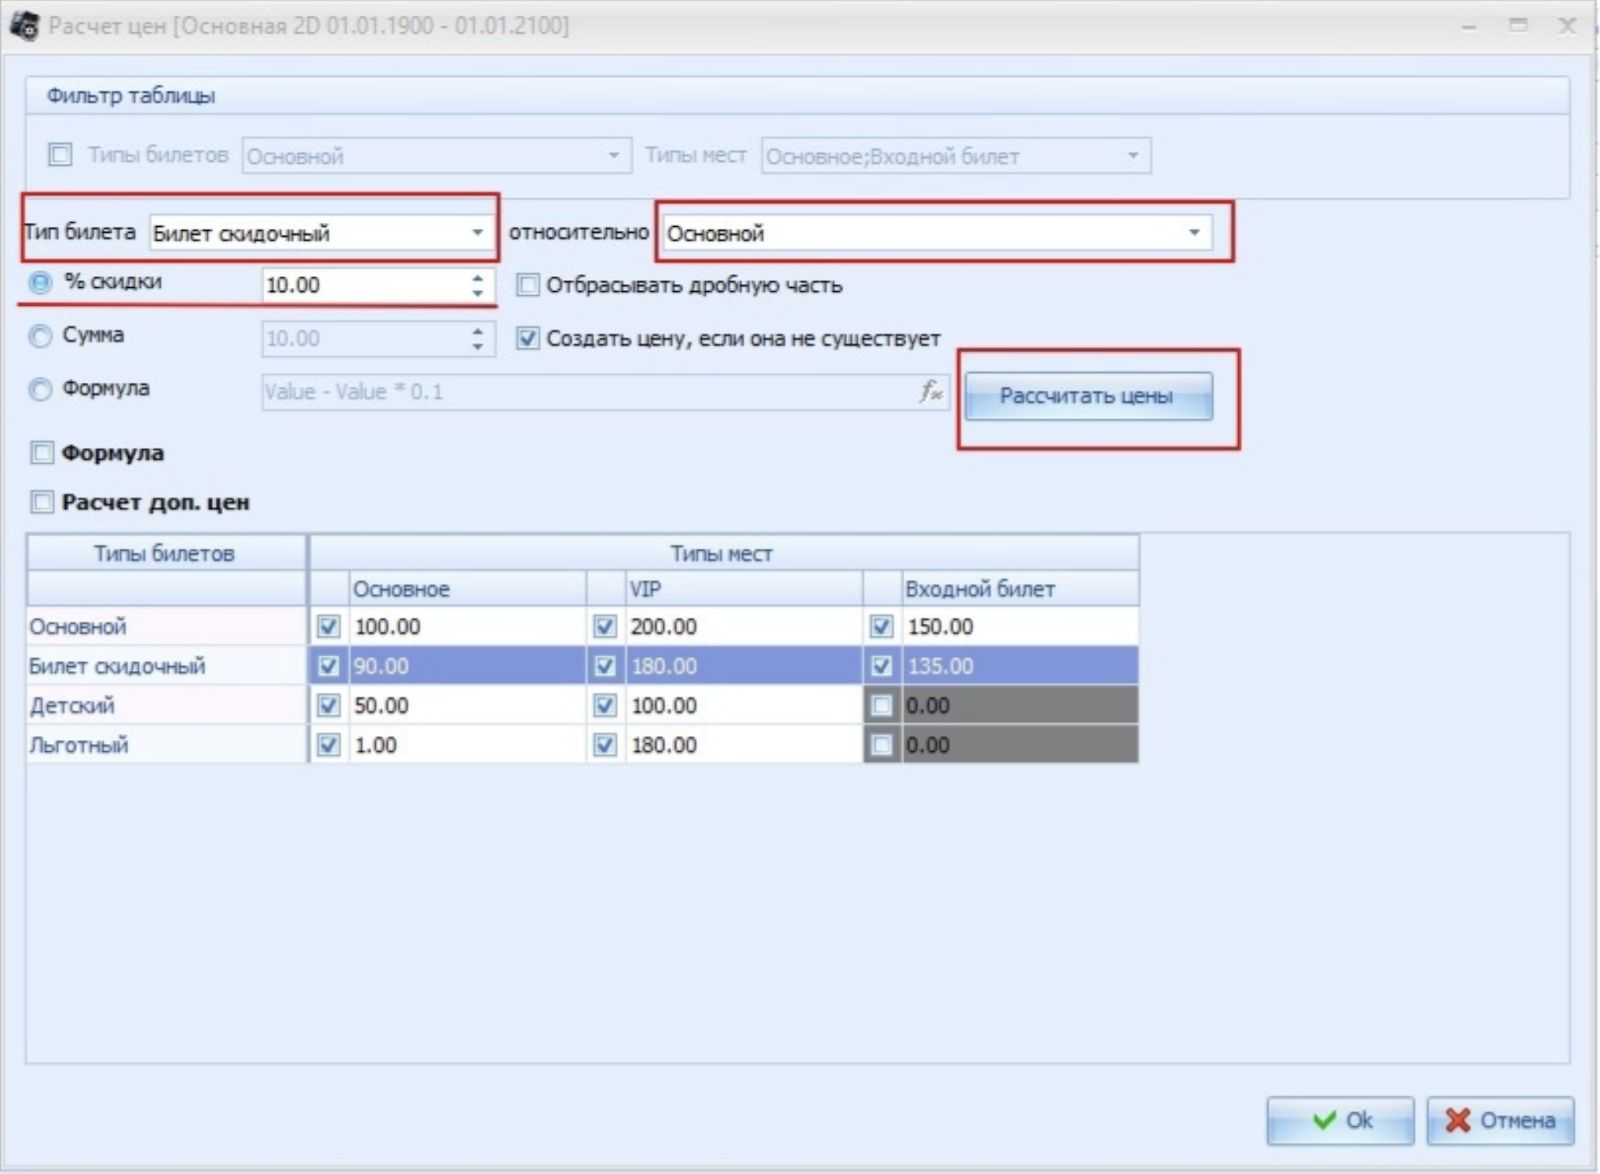Maximize the Расчет цен window
Image resolution: width=1600 pixels, height=1174 pixels.
1518,25
